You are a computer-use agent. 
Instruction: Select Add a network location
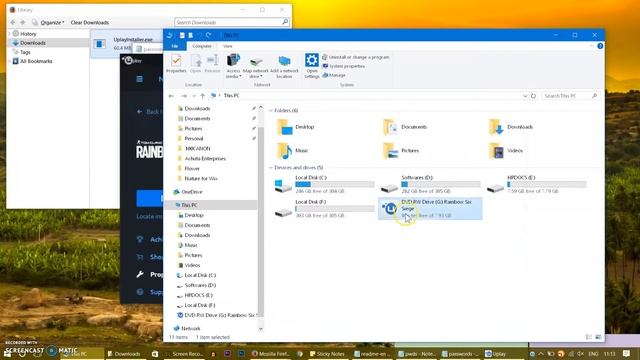tap(284, 66)
